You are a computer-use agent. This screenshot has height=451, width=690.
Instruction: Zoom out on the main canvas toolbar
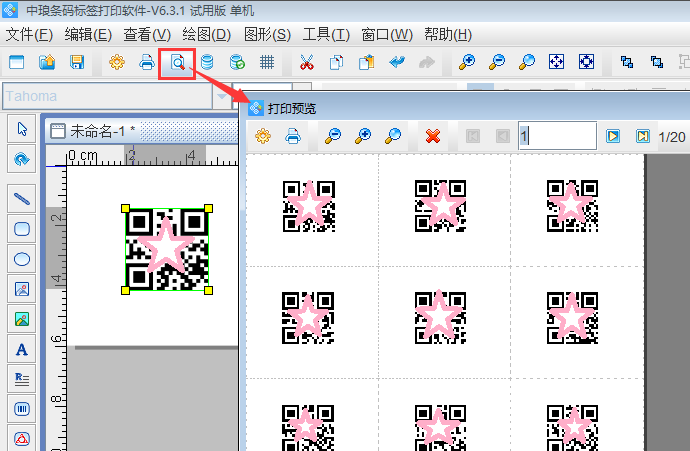tap(497, 62)
